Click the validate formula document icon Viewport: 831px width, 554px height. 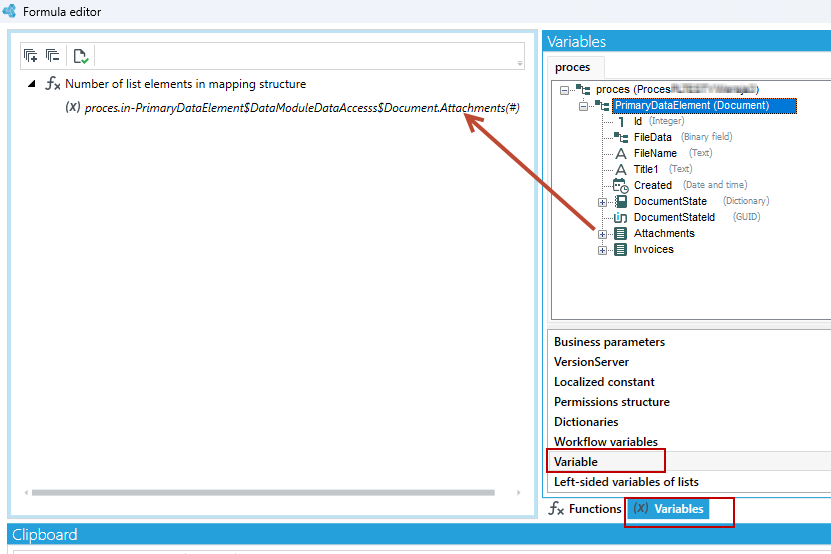pyautogui.click(x=81, y=56)
